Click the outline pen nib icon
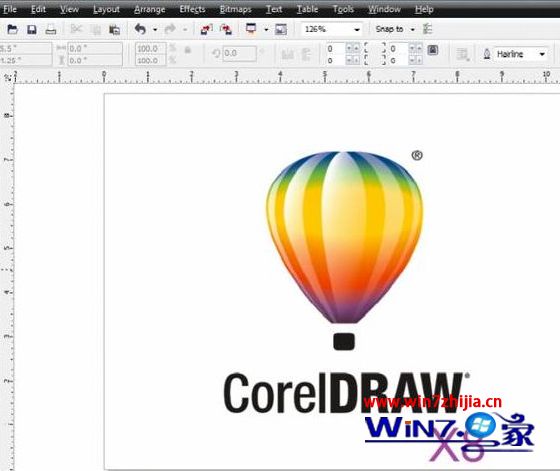 pyautogui.click(x=486, y=54)
